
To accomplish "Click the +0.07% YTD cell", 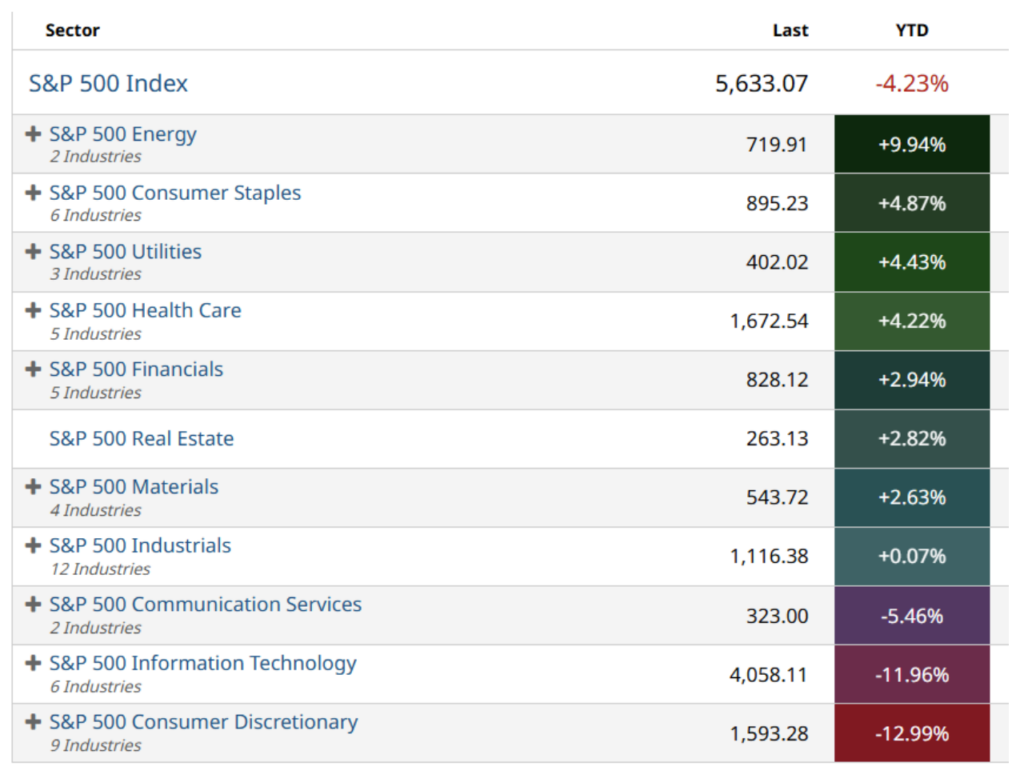I will pyautogui.click(x=912, y=556).
